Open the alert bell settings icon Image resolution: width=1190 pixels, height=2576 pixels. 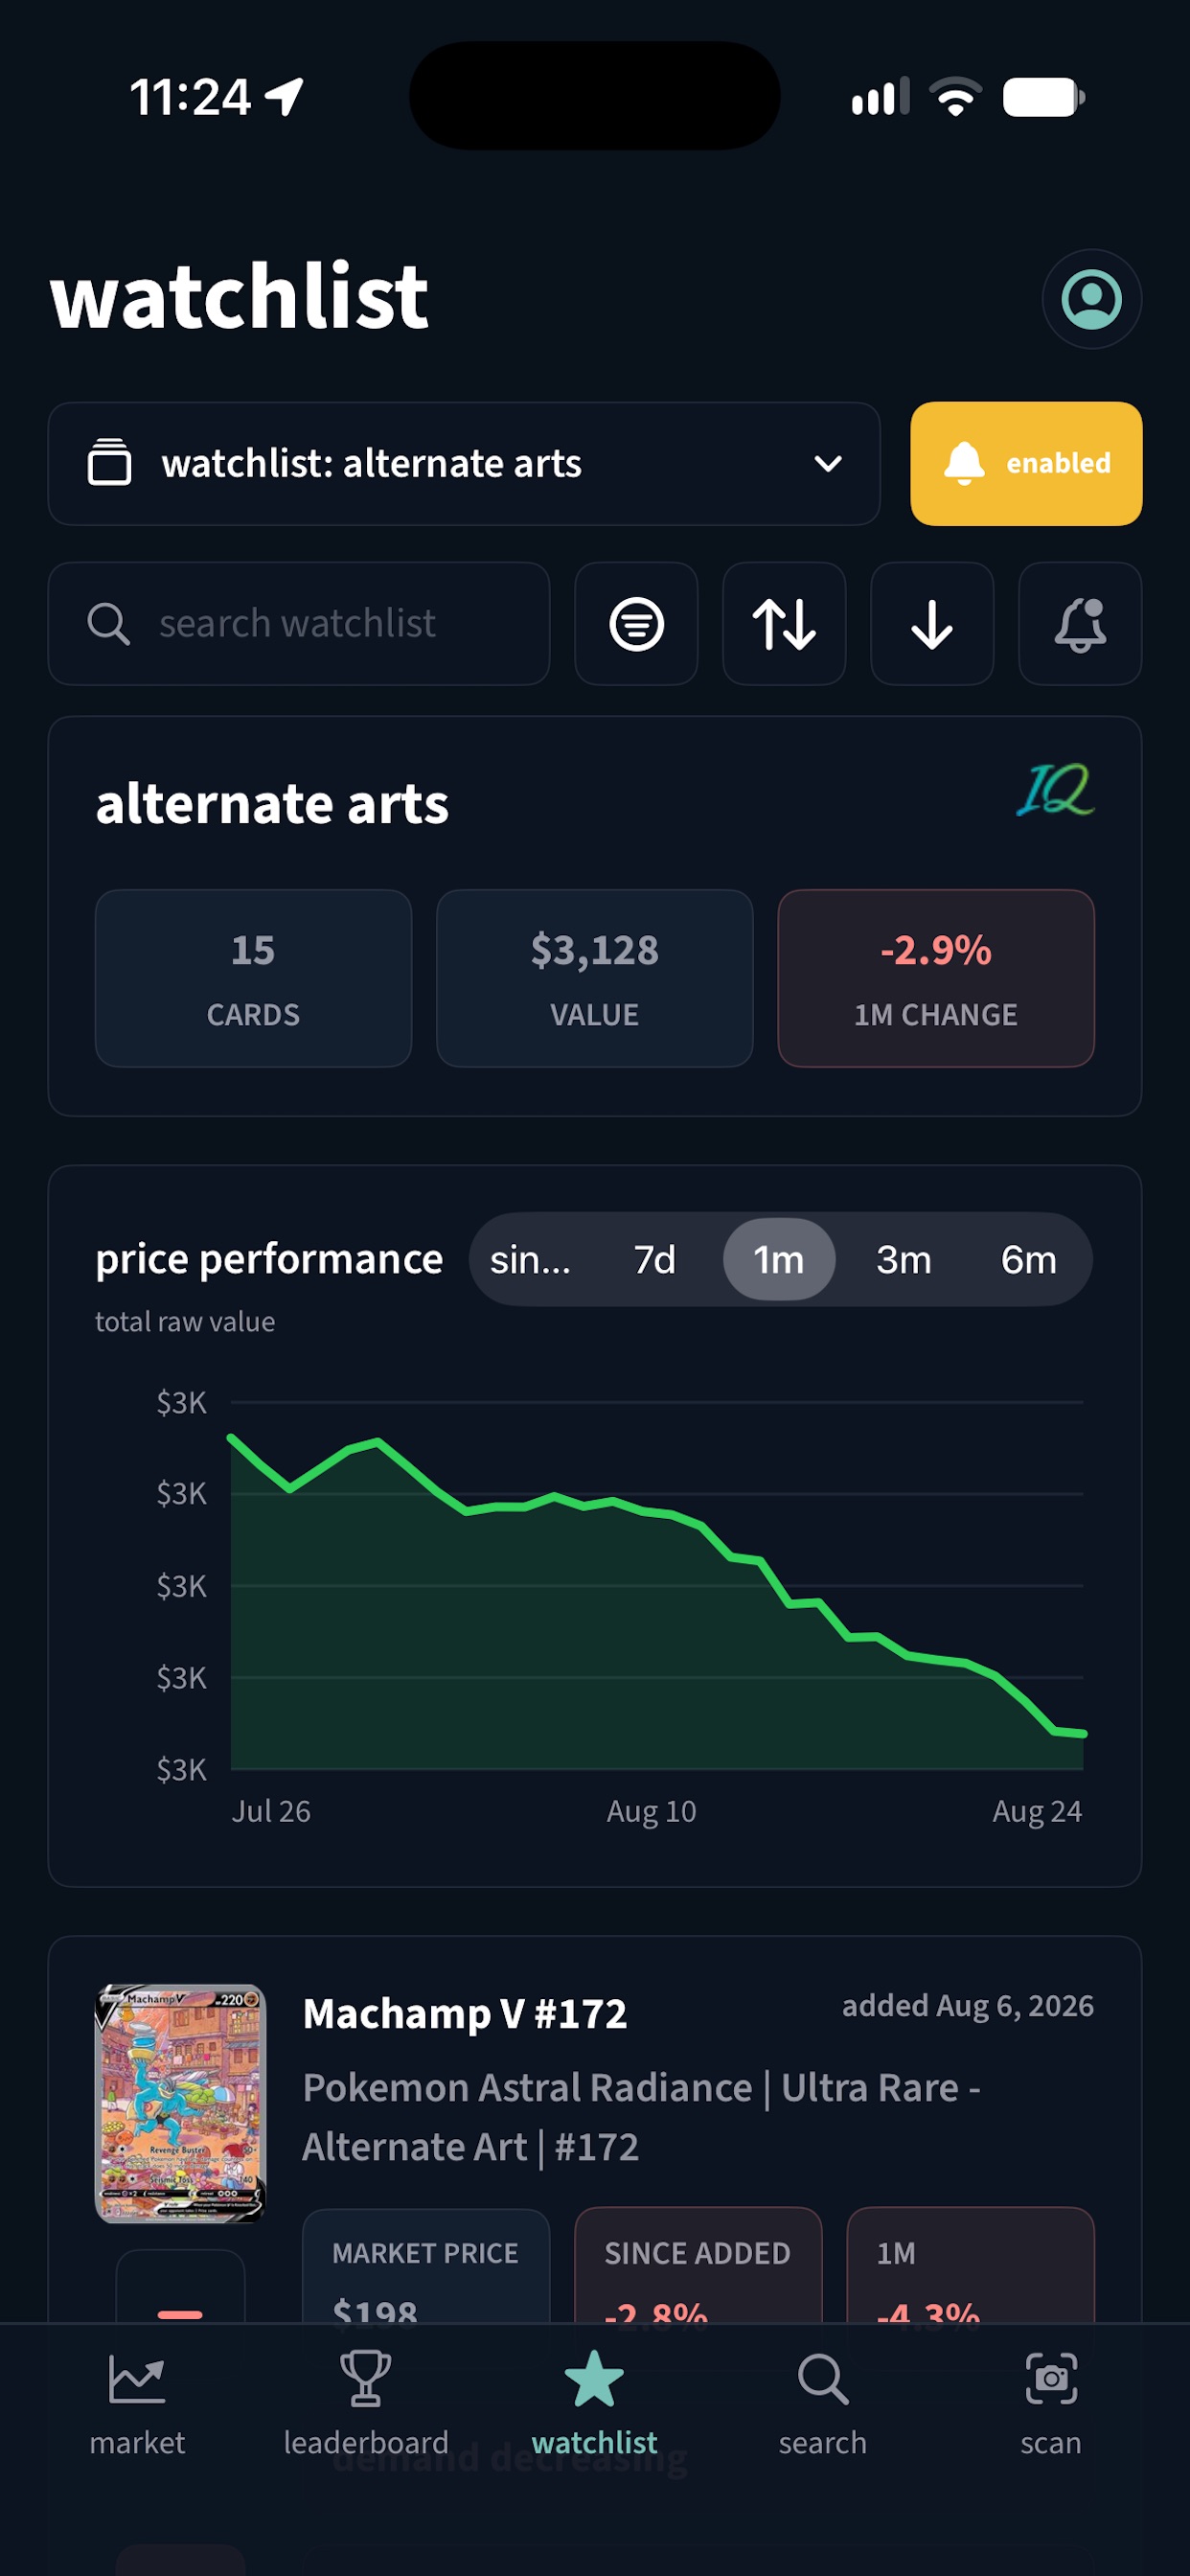(x=1080, y=623)
